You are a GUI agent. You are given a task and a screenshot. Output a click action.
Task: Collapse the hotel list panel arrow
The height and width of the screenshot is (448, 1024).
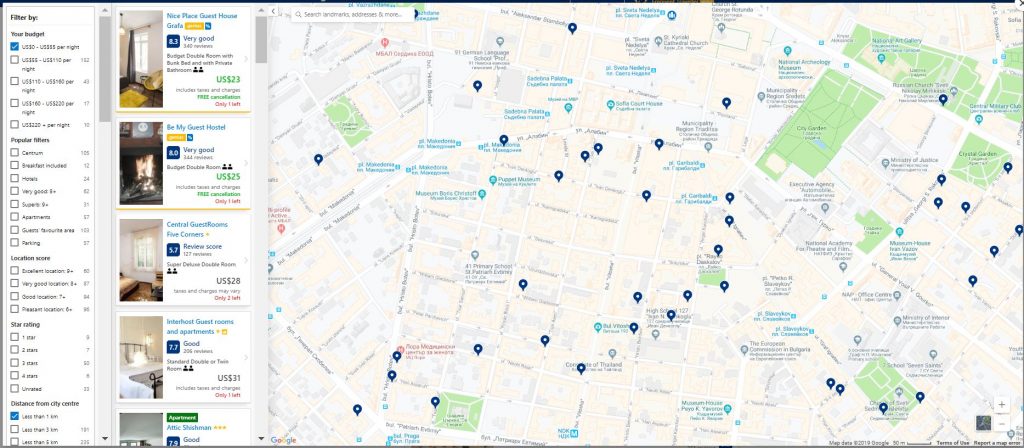274,11
